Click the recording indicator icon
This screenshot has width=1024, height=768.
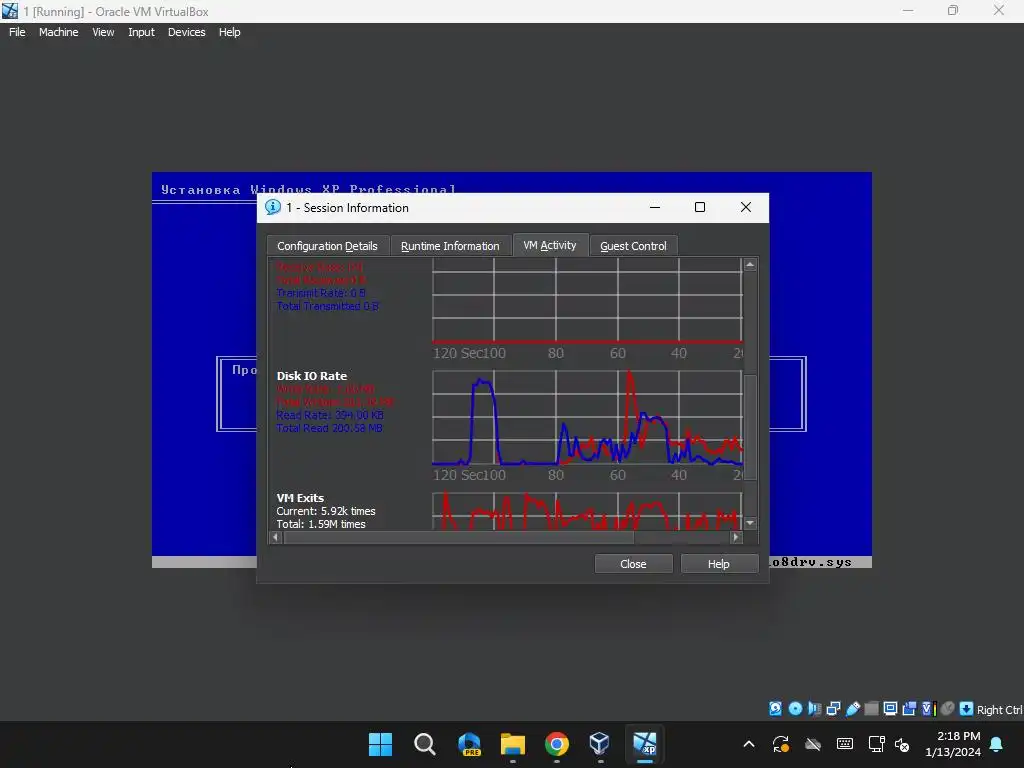pyautogui.click(x=909, y=709)
